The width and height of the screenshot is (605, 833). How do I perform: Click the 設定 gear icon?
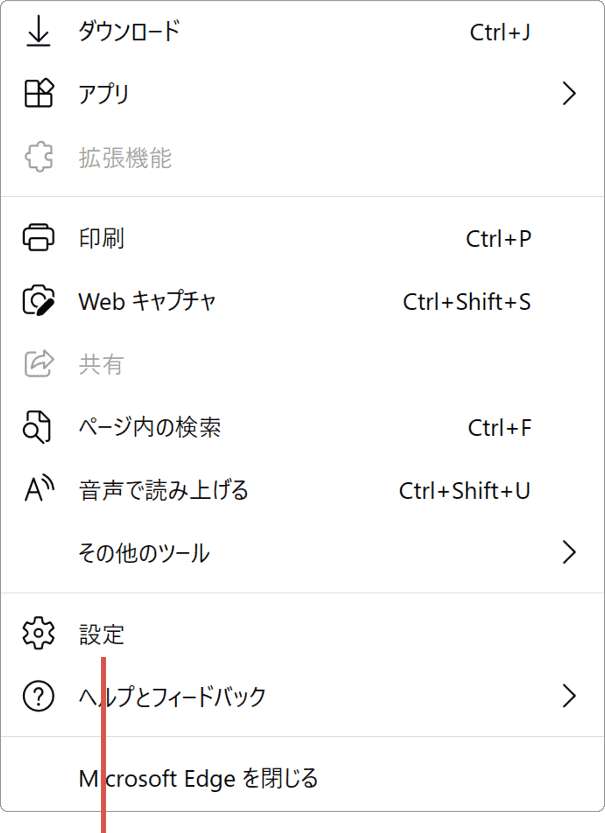[x=38, y=633]
